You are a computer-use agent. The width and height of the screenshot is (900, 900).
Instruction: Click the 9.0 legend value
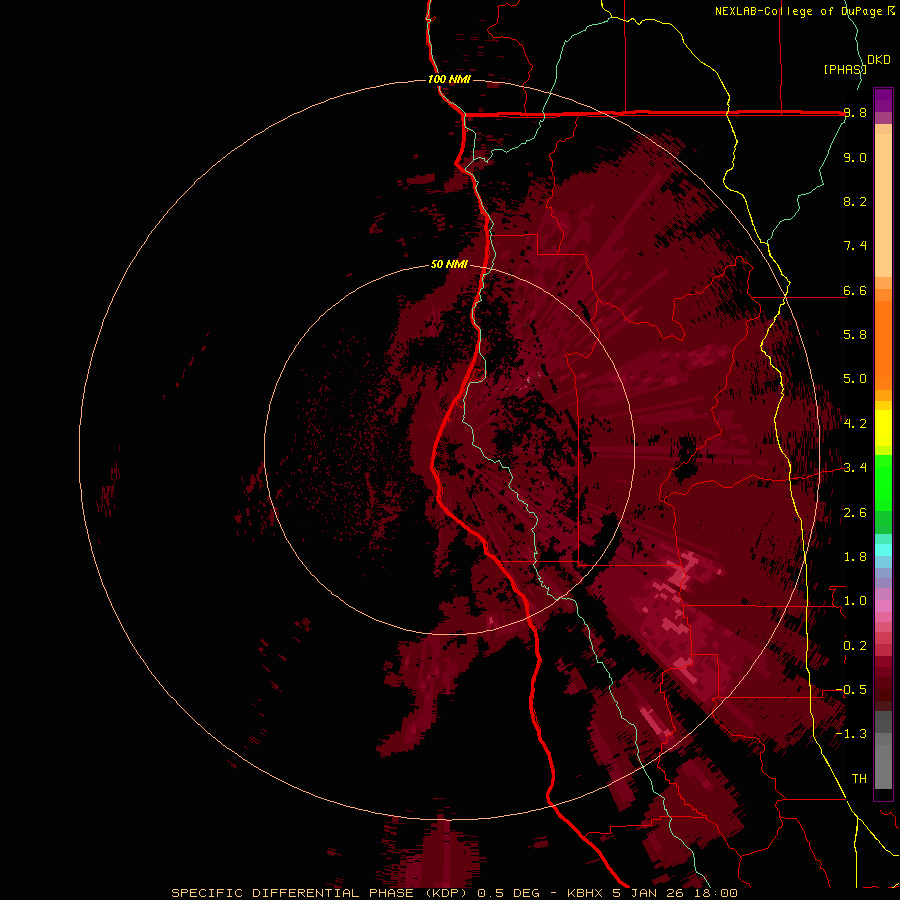tap(855, 157)
